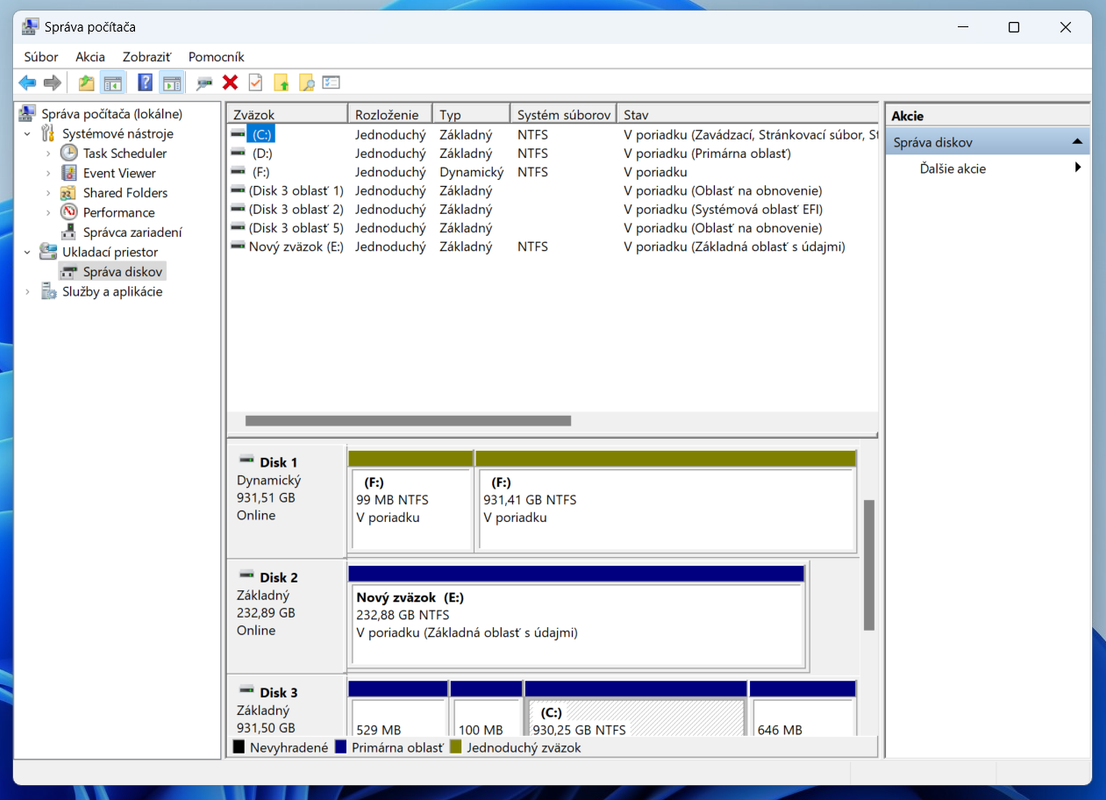Viewport: 1106px width, 800px height.
Task: Open the Ďalšie akcie submenu arrow
Action: pos(1077,168)
